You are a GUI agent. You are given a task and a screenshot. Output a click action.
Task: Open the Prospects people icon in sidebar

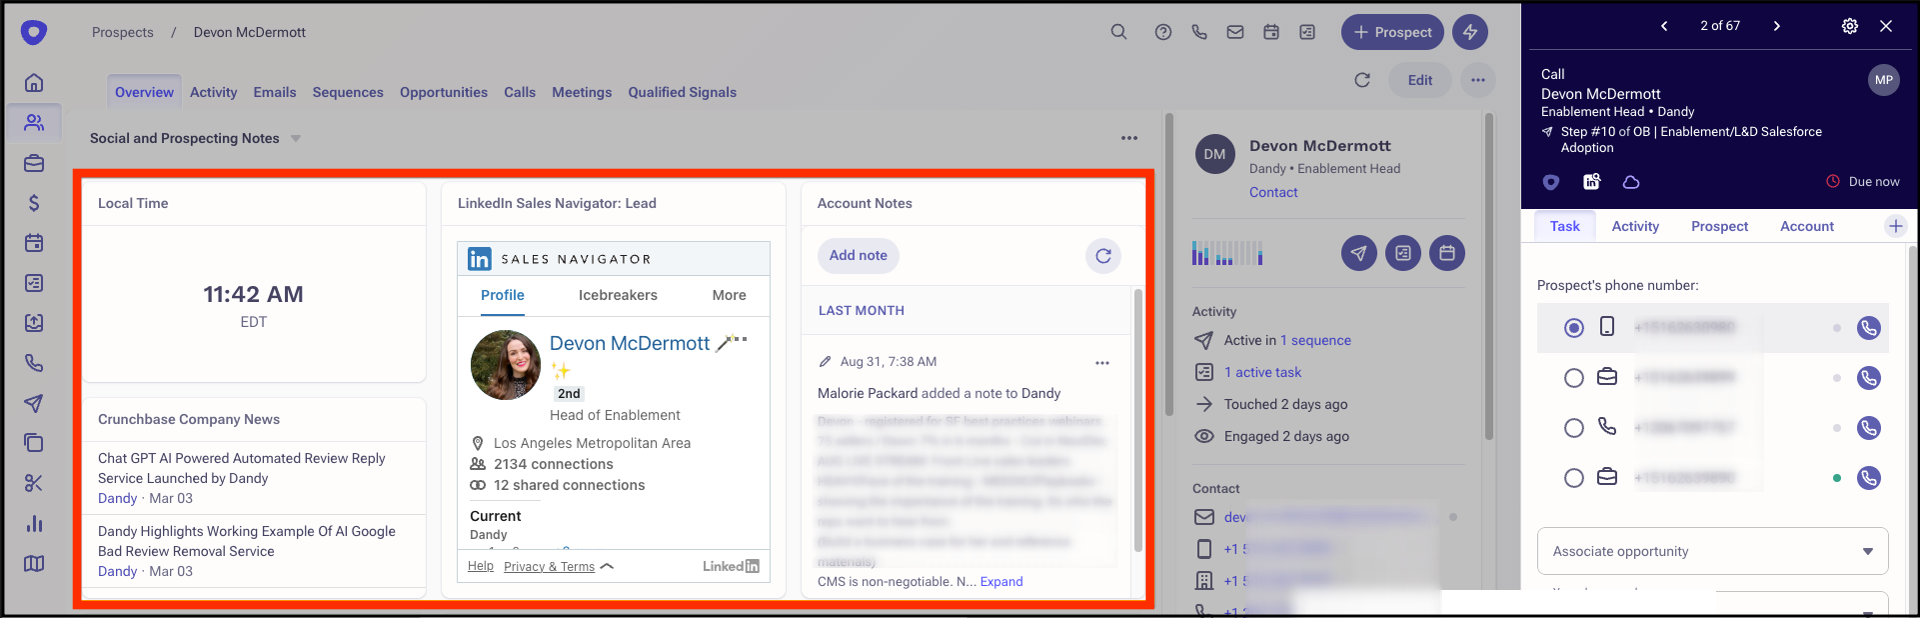34,122
